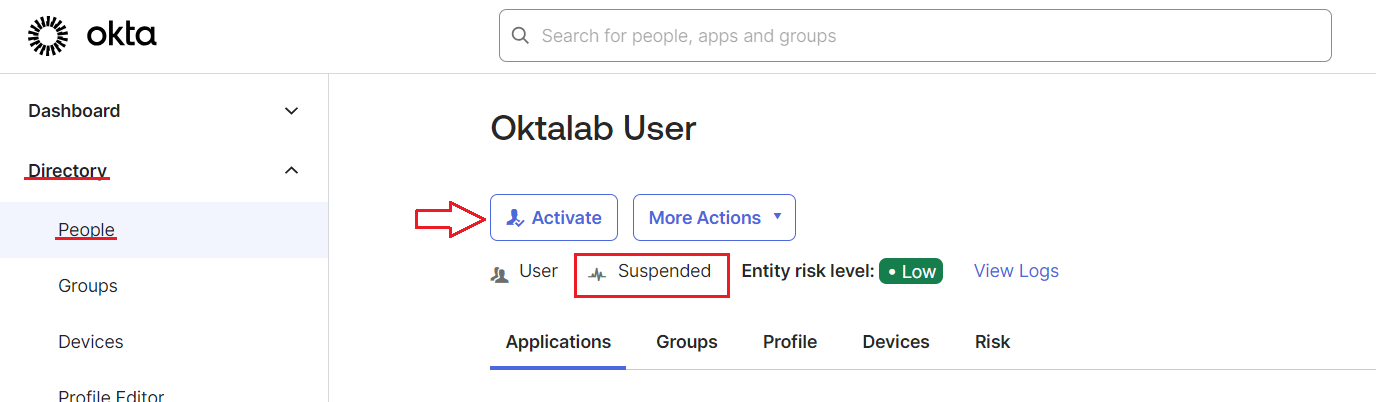The image size is (1376, 402).
Task: Click the pulse icon beside Suspended status
Action: click(x=598, y=273)
